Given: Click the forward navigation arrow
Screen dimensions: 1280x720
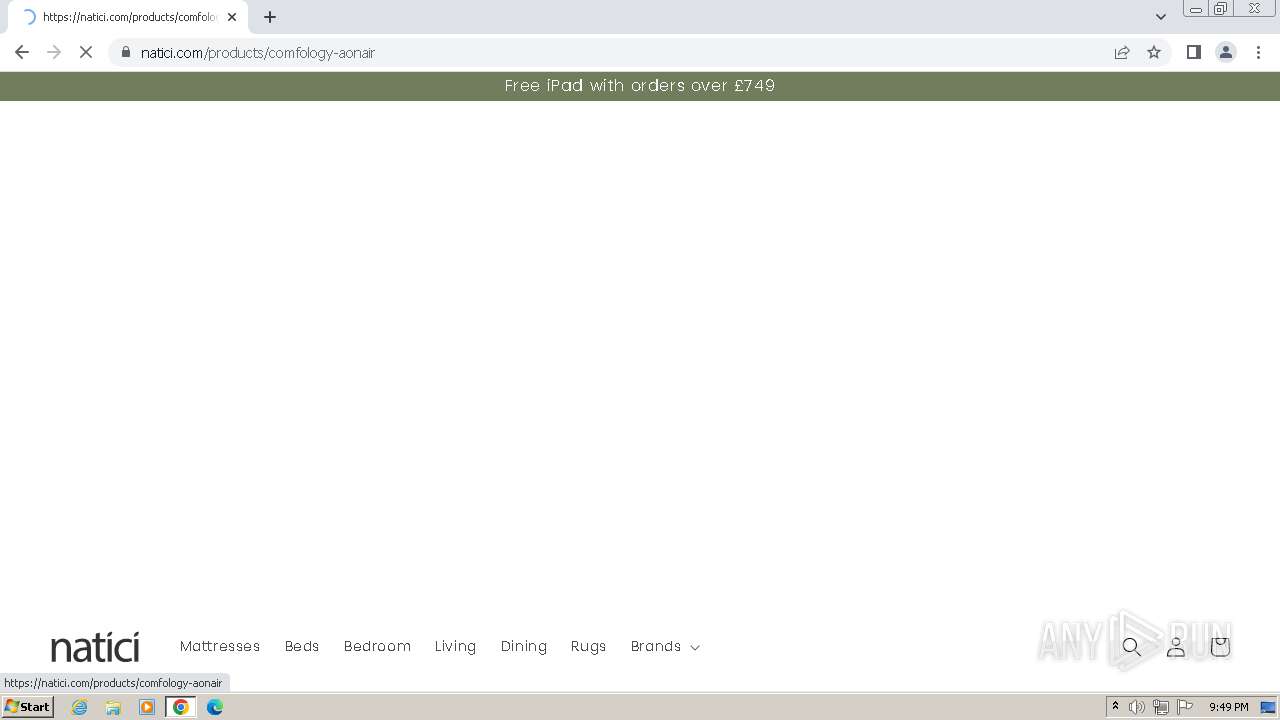Looking at the screenshot, I should click(x=54, y=52).
